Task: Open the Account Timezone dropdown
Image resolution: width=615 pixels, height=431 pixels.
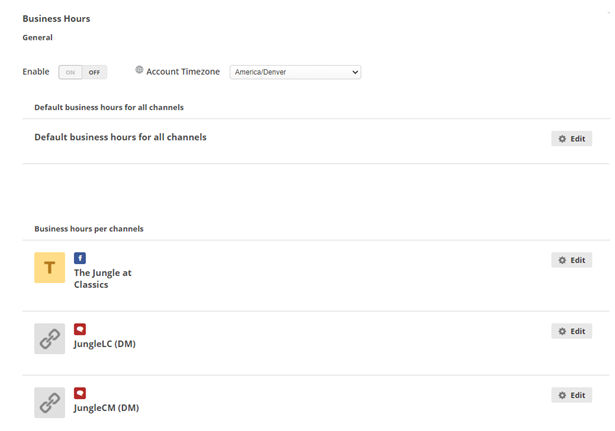Action: click(295, 72)
